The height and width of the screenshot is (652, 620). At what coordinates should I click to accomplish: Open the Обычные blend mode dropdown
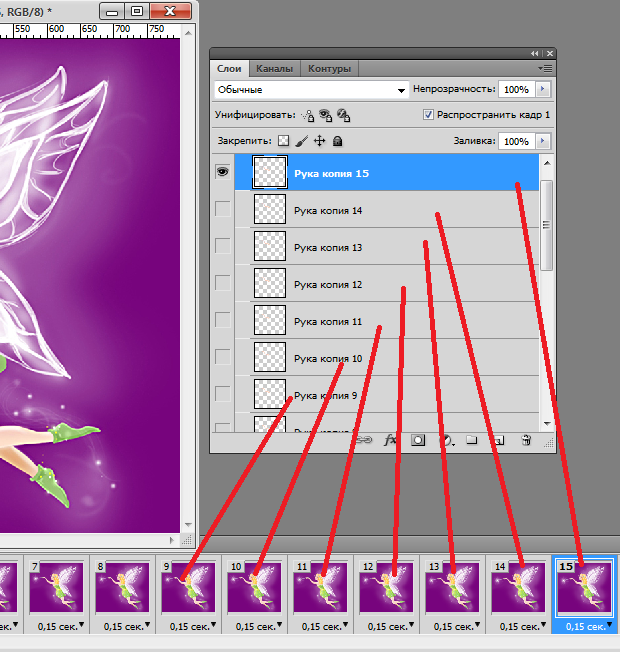[x=311, y=90]
